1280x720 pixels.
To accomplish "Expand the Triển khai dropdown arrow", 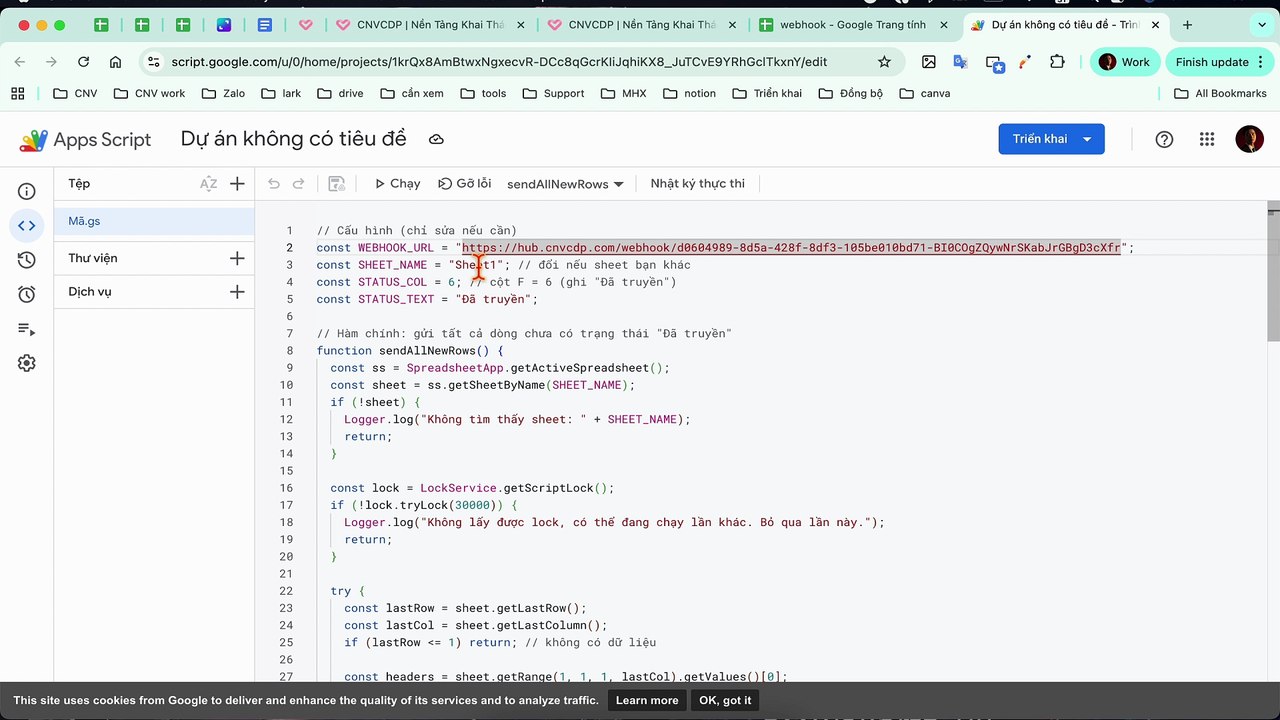I will pyautogui.click(x=1087, y=139).
